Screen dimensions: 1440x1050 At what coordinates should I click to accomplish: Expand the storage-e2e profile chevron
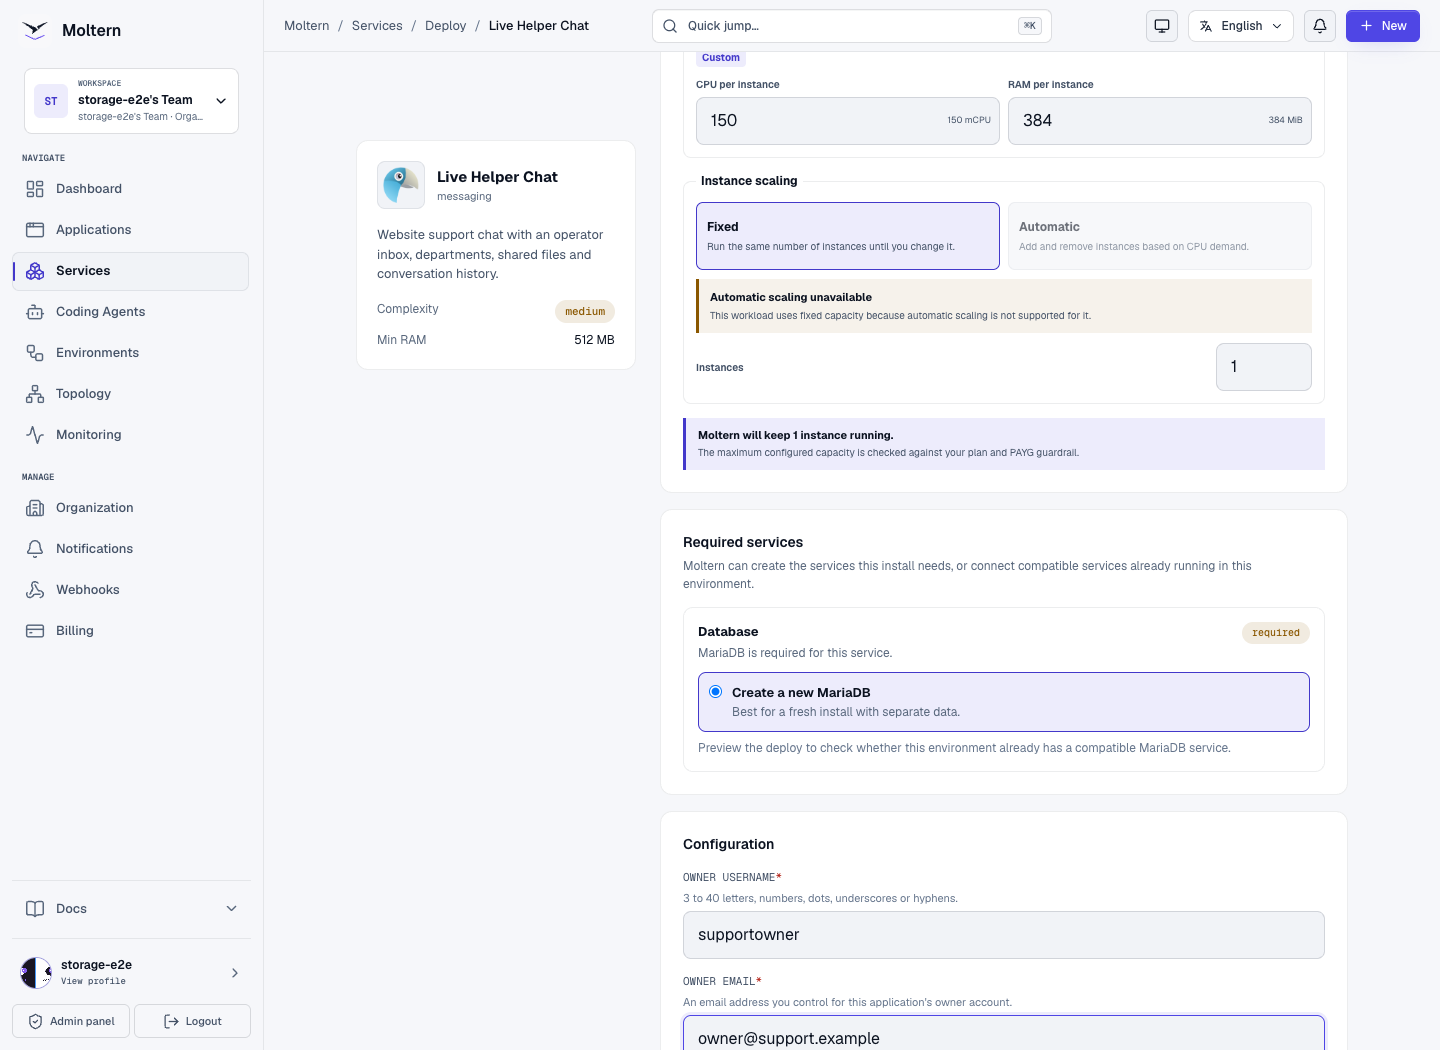pos(235,973)
